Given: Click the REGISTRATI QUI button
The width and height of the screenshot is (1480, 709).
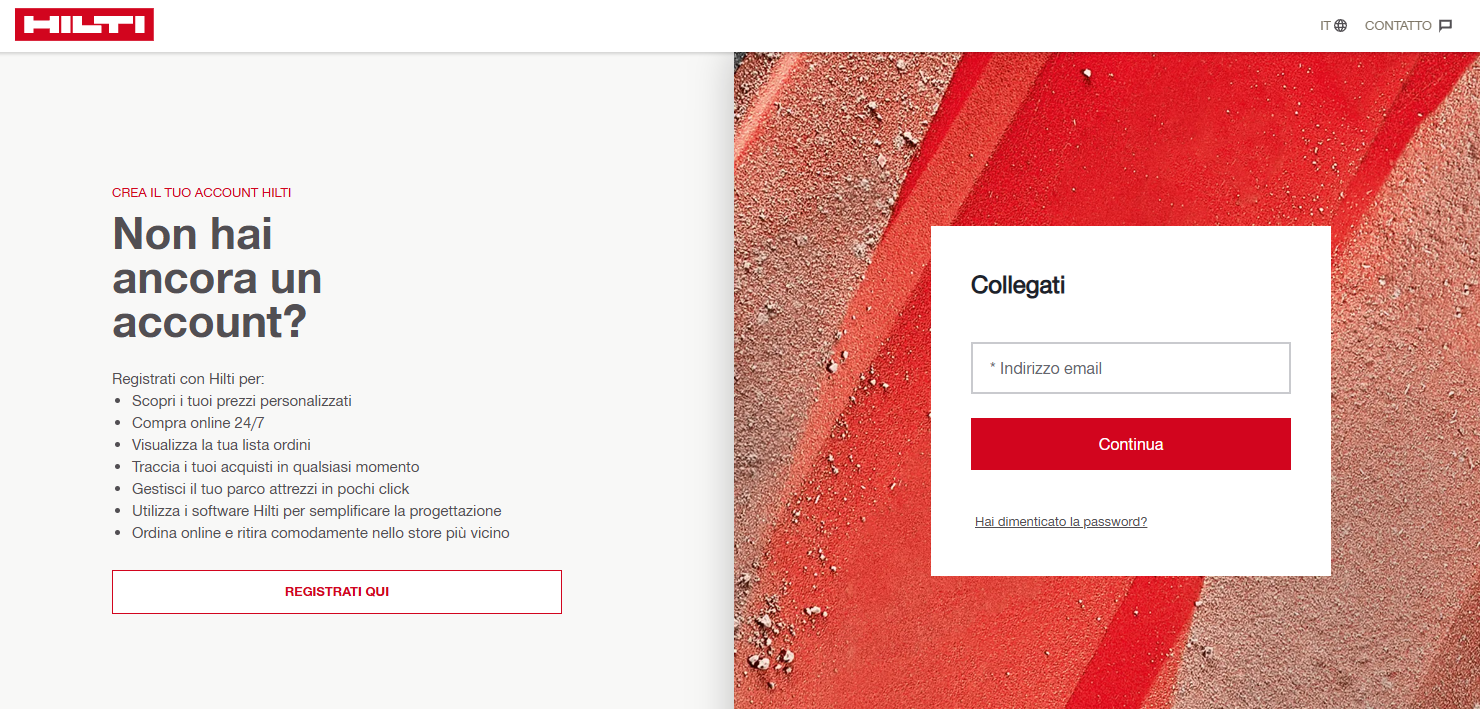Looking at the screenshot, I should 336,592.
